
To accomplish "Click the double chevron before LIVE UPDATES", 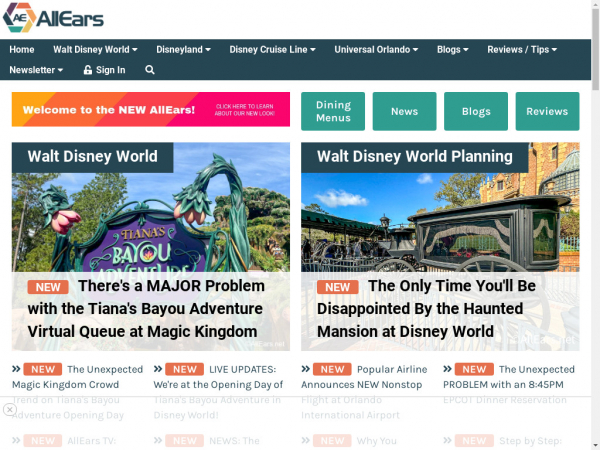I will click(x=158, y=369).
